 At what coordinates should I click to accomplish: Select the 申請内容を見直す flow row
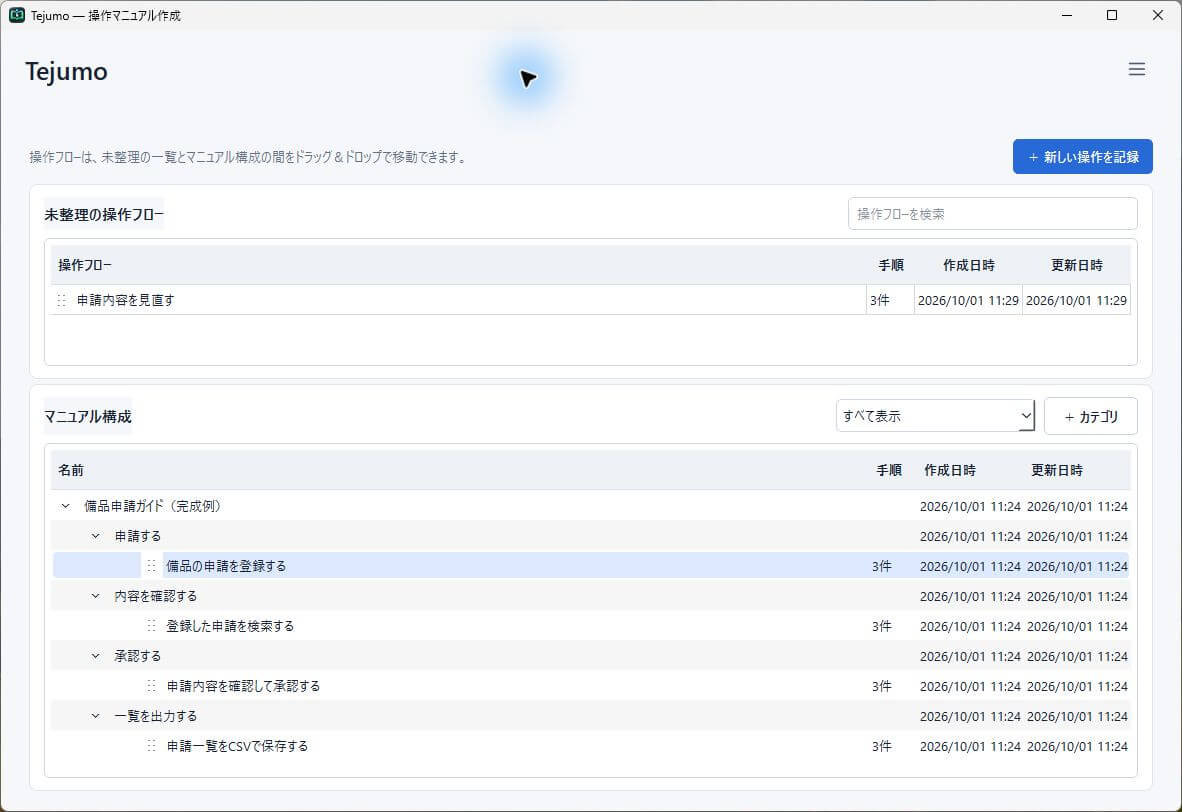pos(590,300)
